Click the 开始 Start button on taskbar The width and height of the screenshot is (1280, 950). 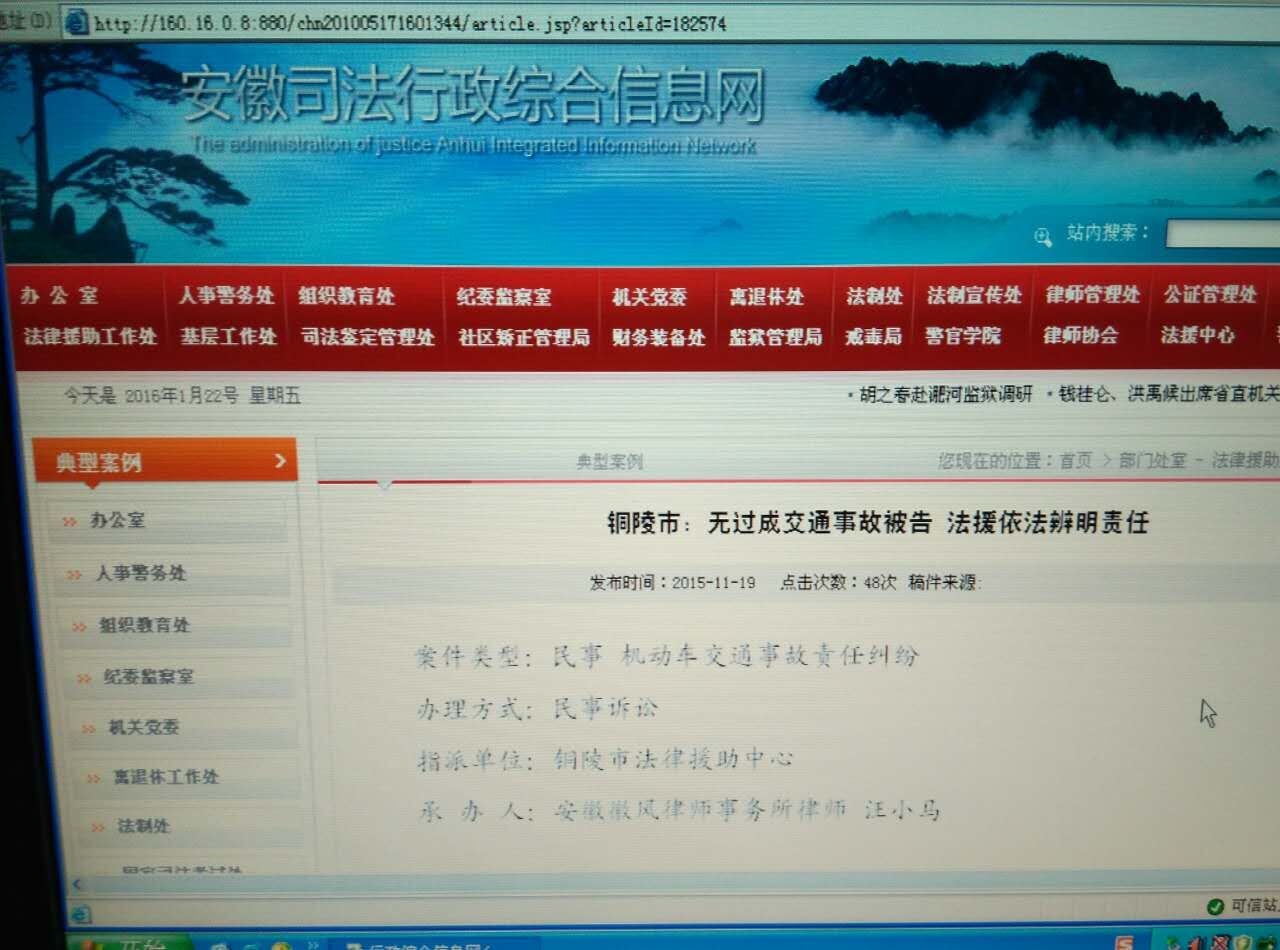(x=130, y=942)
